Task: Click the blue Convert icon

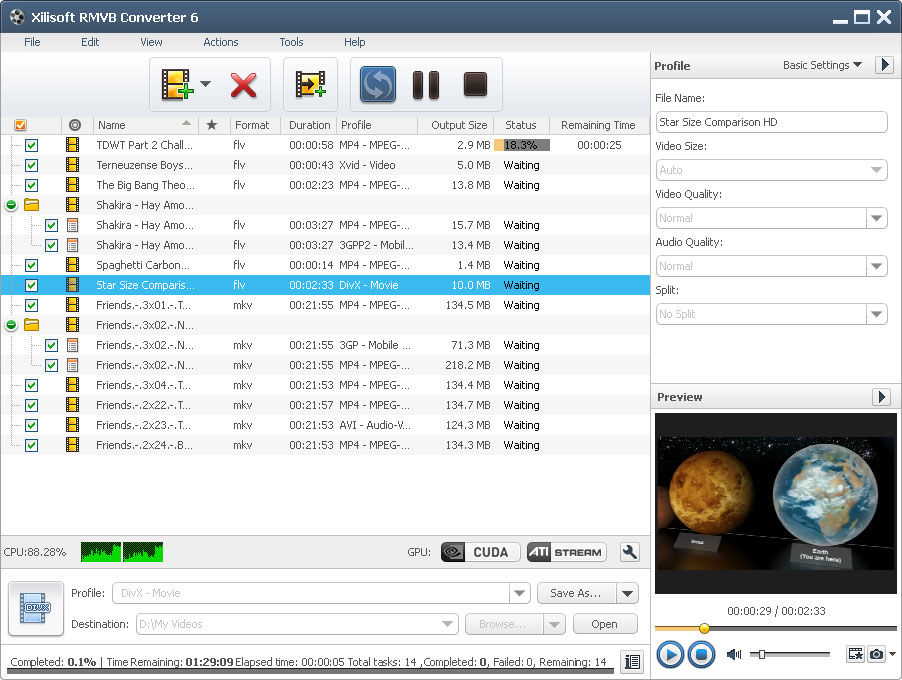Action: (x=377, y=85)
